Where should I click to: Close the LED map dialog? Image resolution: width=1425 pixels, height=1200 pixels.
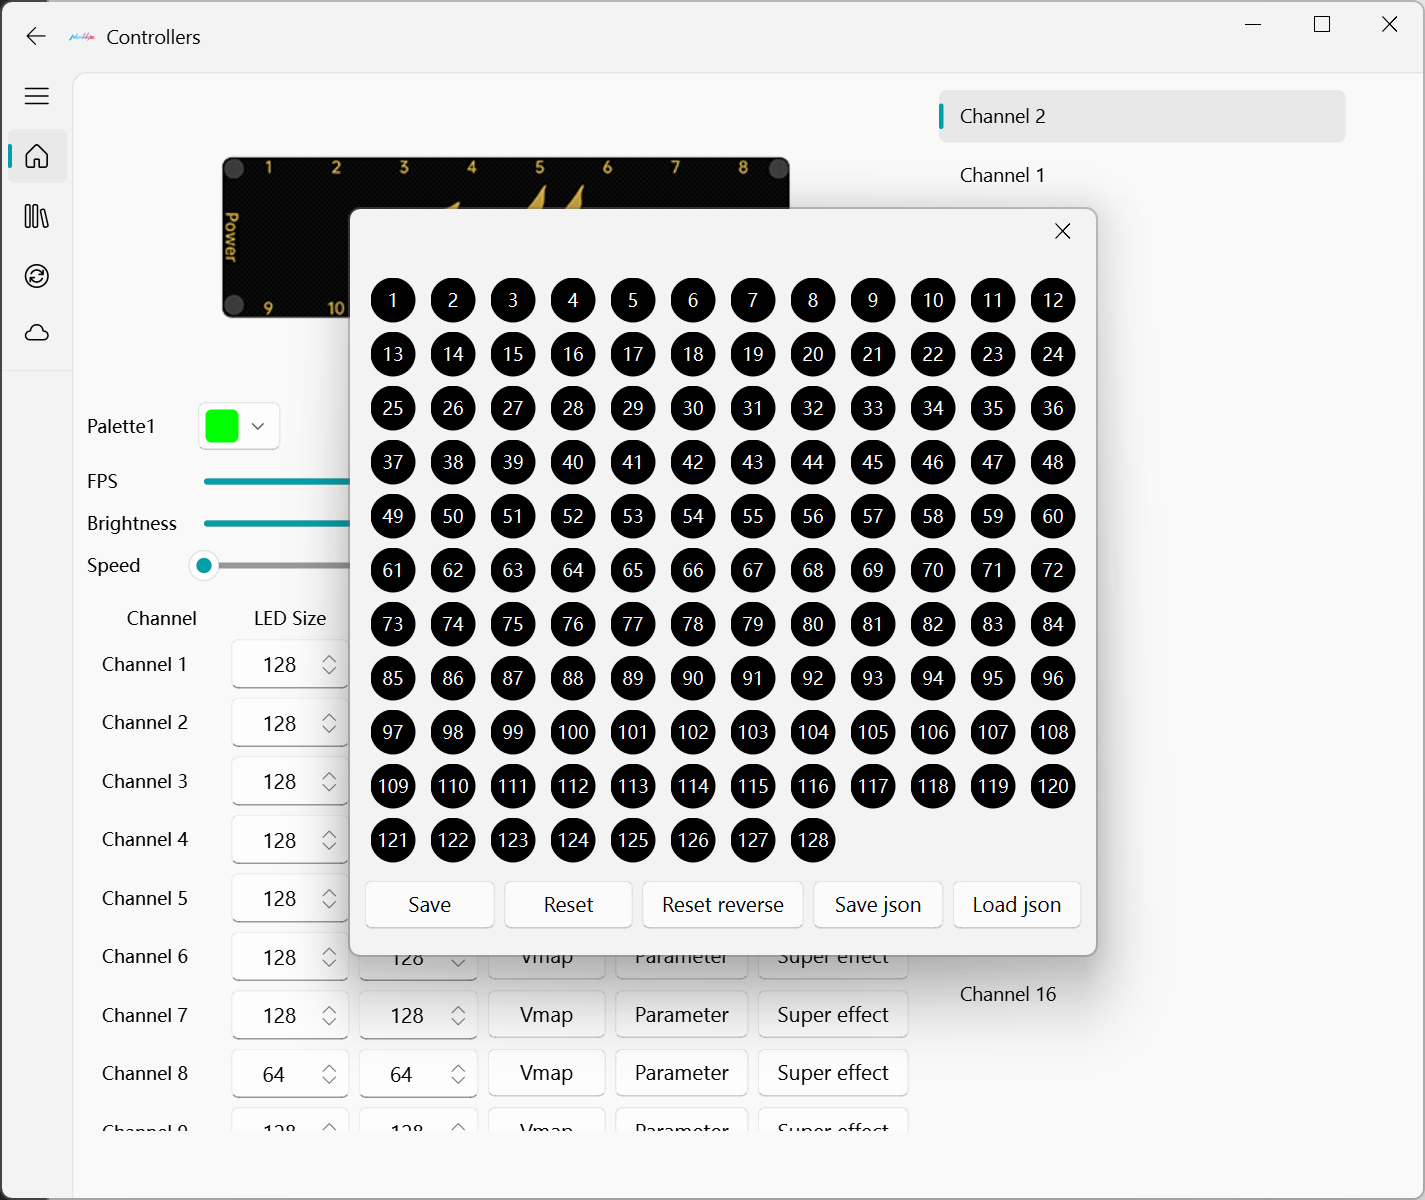tap(1062, 232)
